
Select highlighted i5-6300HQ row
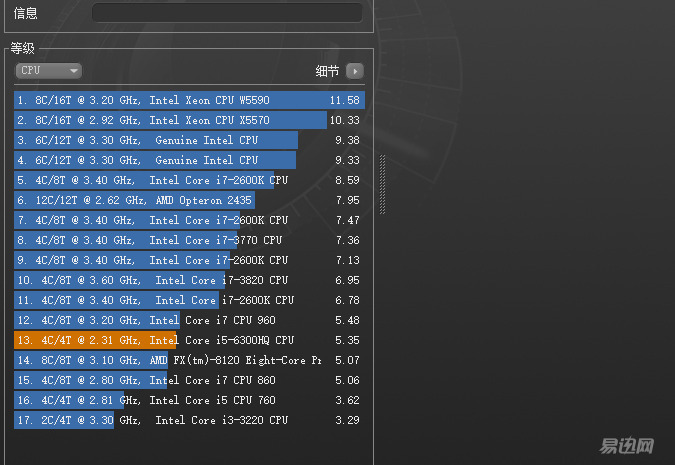189,340
